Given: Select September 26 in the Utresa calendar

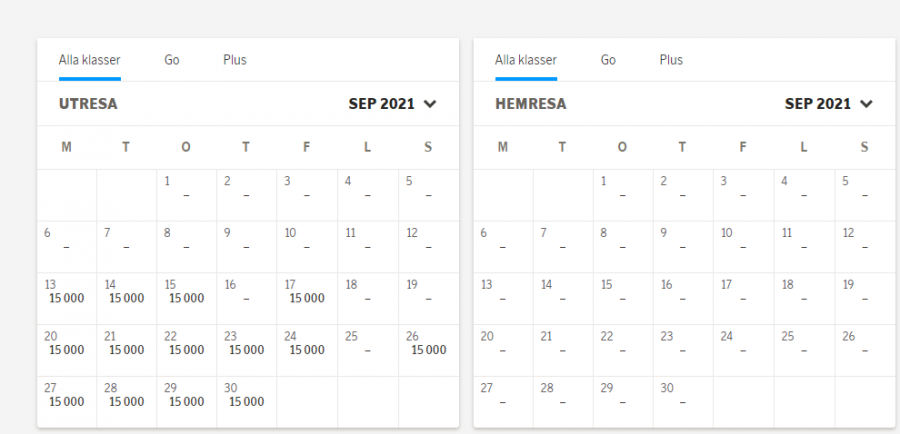Looking at the screenshot, I should (x=428, y=350).
